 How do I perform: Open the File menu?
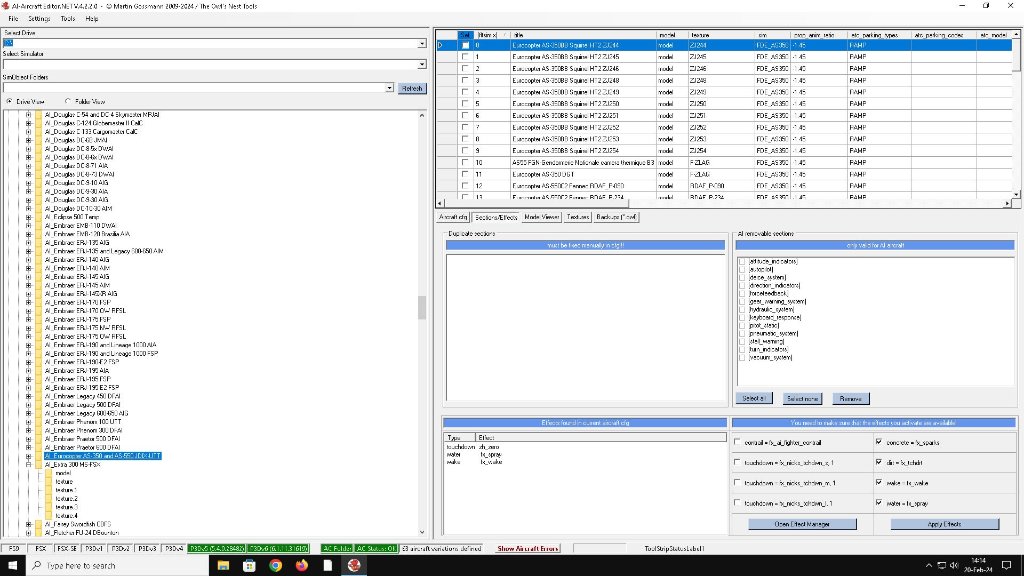click(13, 19)
